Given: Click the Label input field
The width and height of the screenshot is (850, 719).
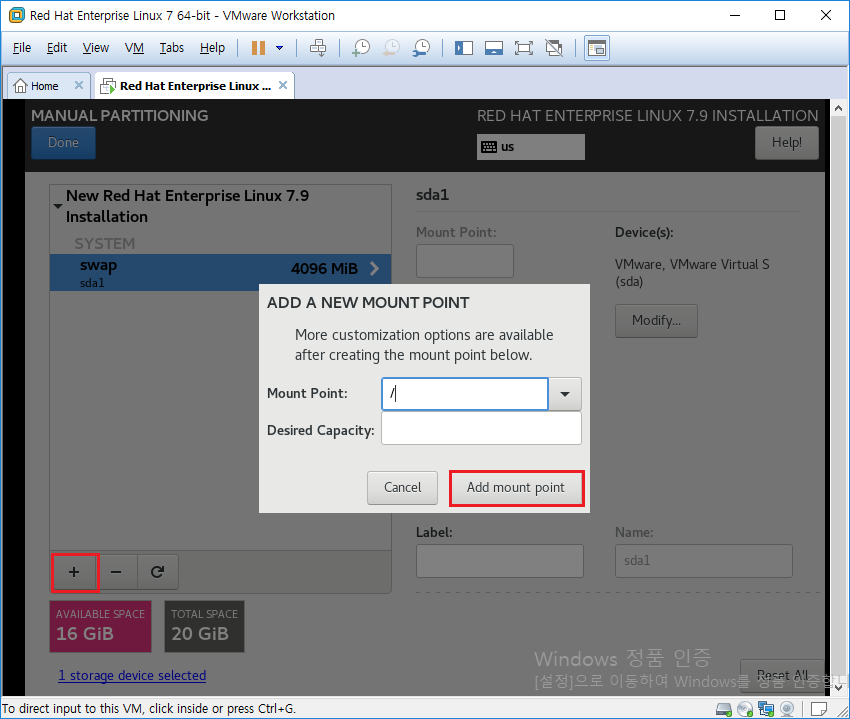Looking at the screenshot, I should [x=500, y=561].
